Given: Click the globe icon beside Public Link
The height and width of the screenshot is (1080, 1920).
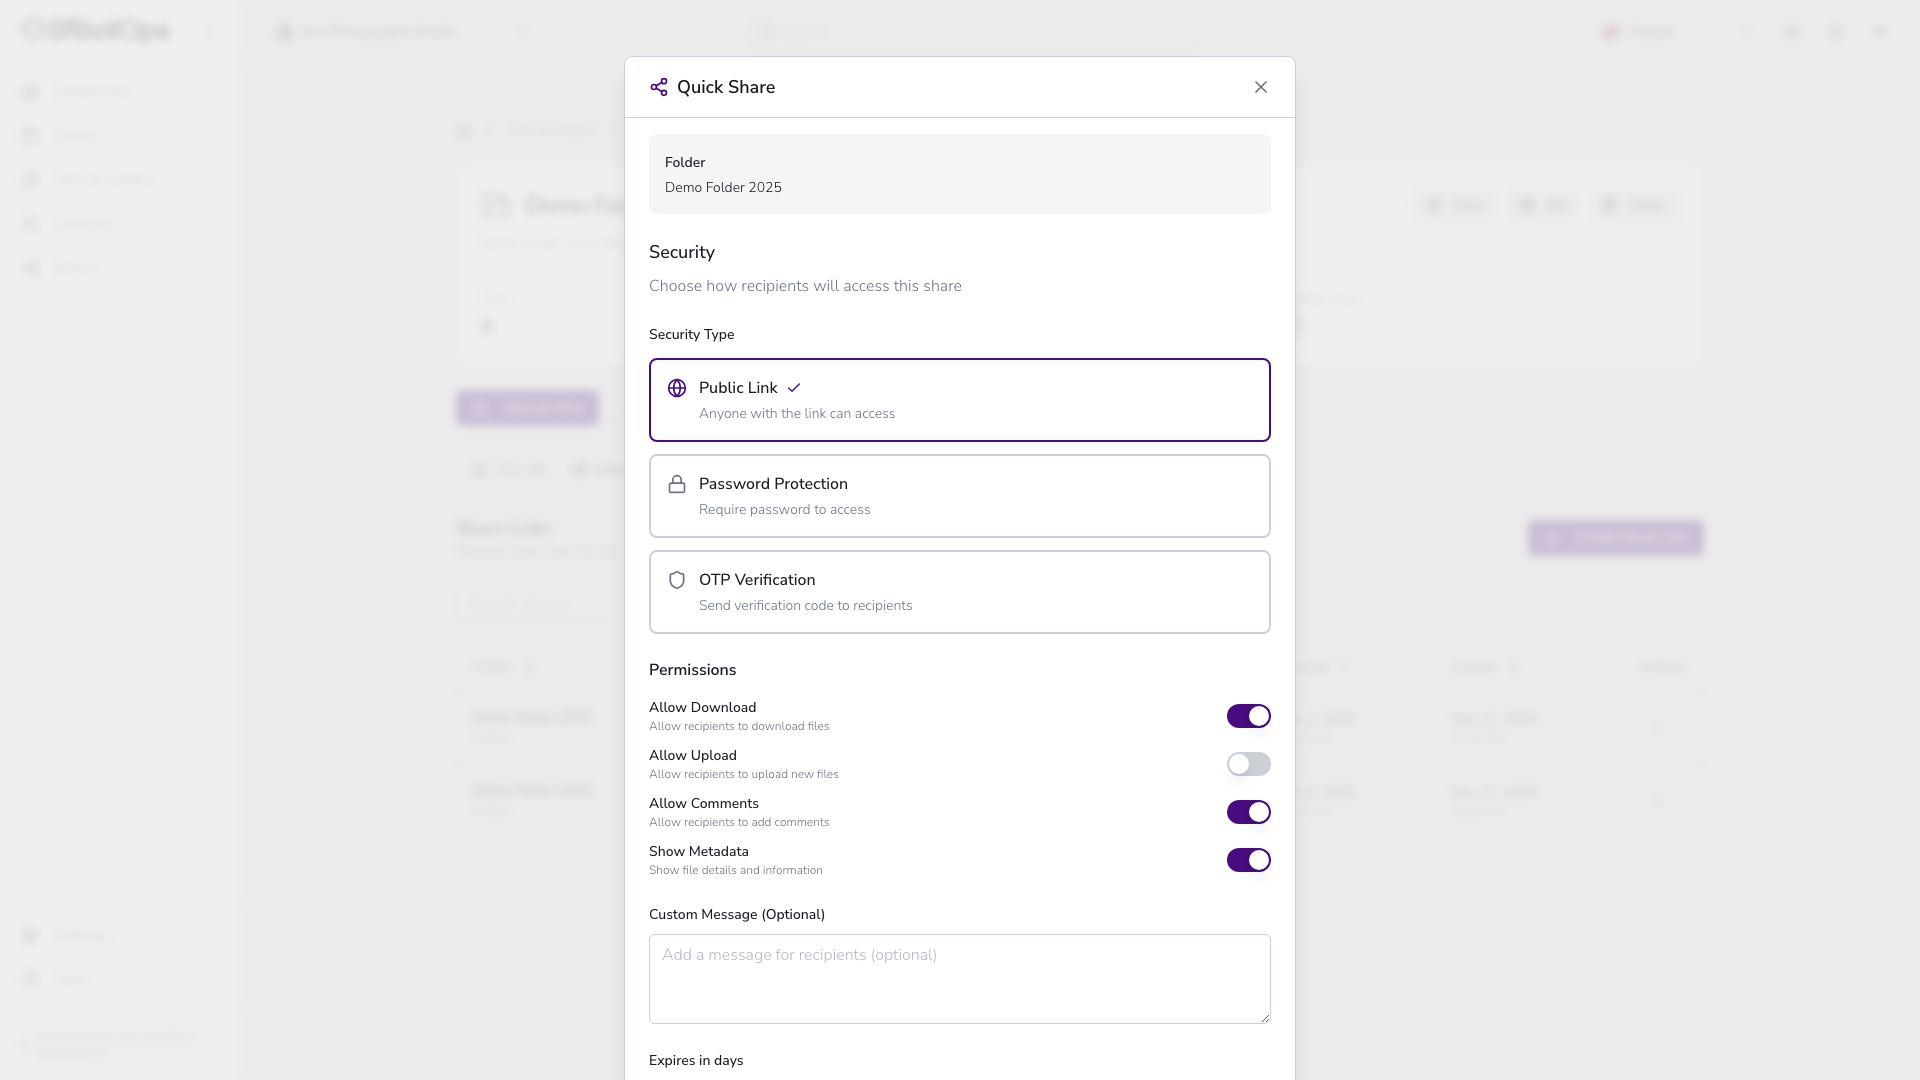Looking at the screenshot, I should pos(677,388).
